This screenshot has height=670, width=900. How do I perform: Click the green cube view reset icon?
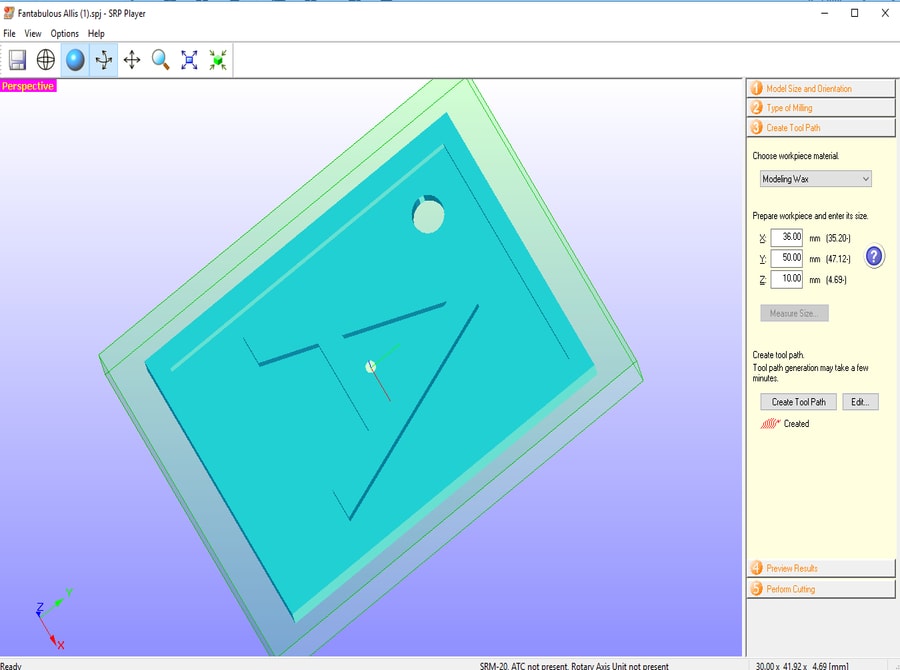click(218, 60)
